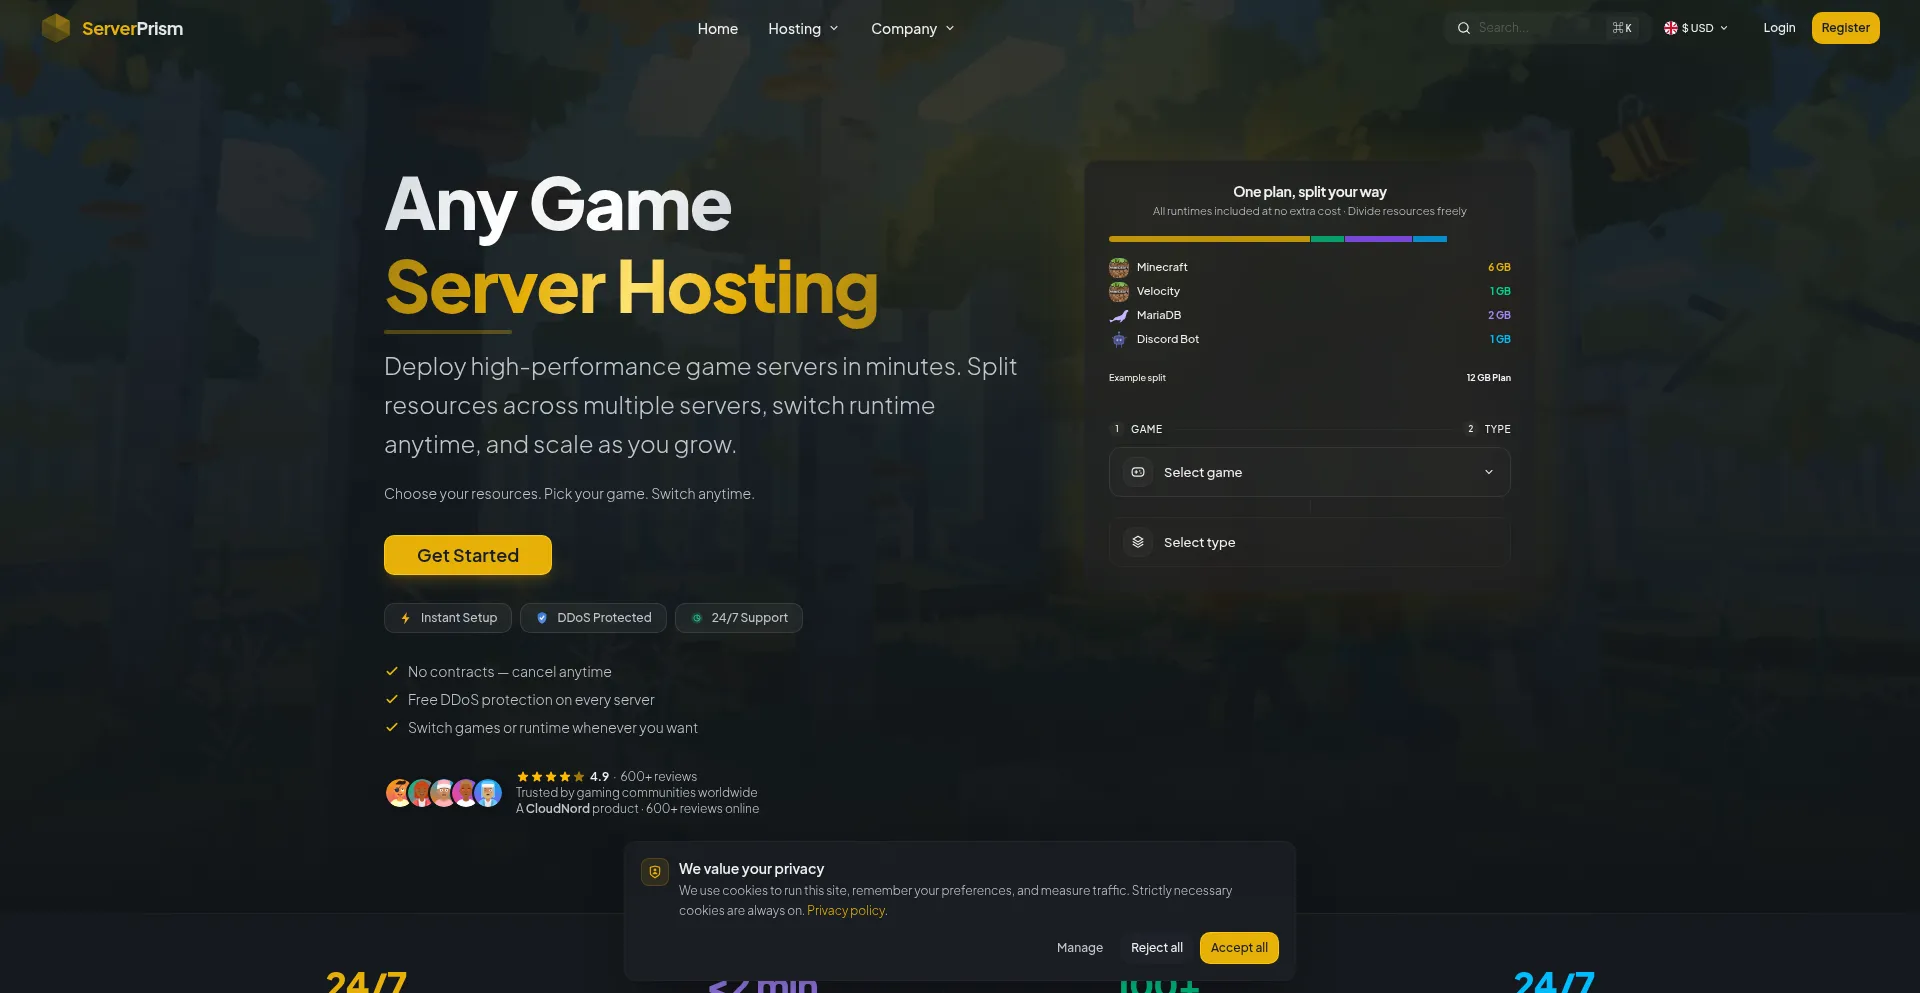The width and height of the screenshot is (1920, 993).
Task: Open the Privacy policy link
Action: pos(846,911)
